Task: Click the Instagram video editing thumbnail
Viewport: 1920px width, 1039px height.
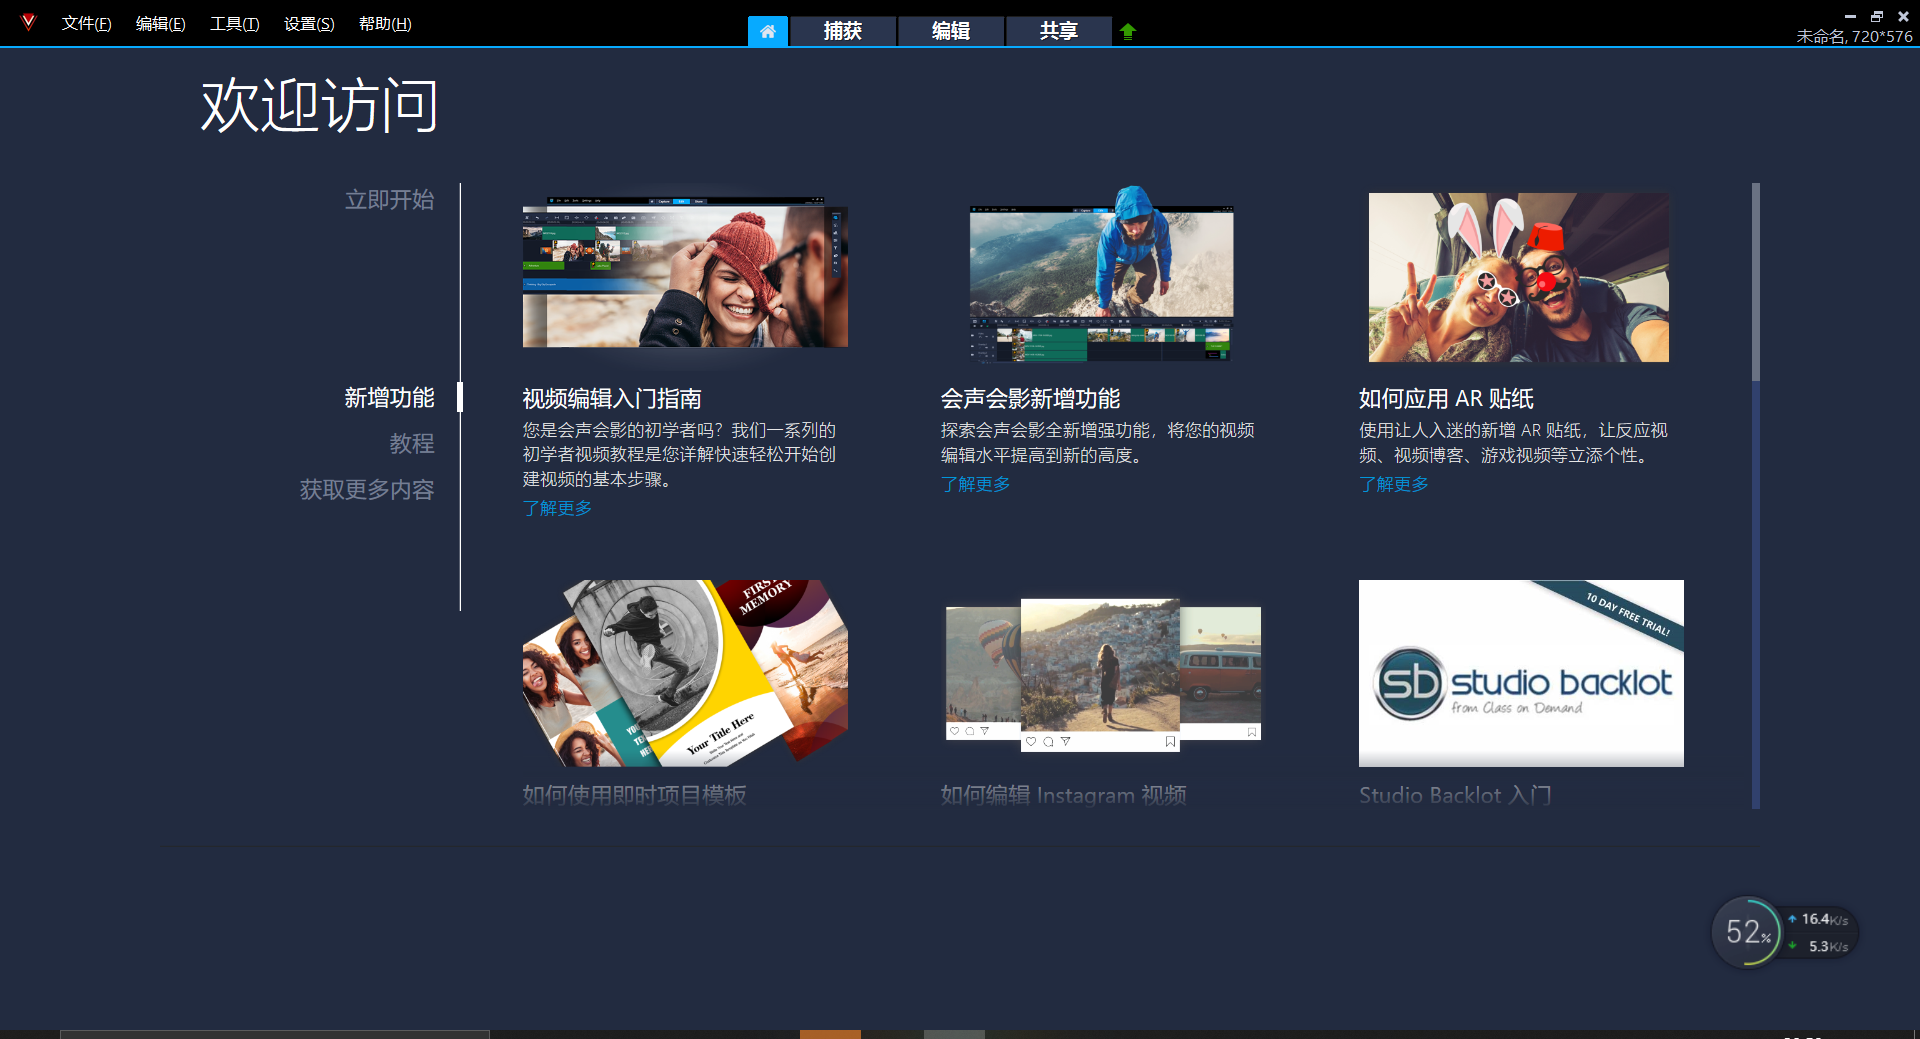Action: 1103,675
